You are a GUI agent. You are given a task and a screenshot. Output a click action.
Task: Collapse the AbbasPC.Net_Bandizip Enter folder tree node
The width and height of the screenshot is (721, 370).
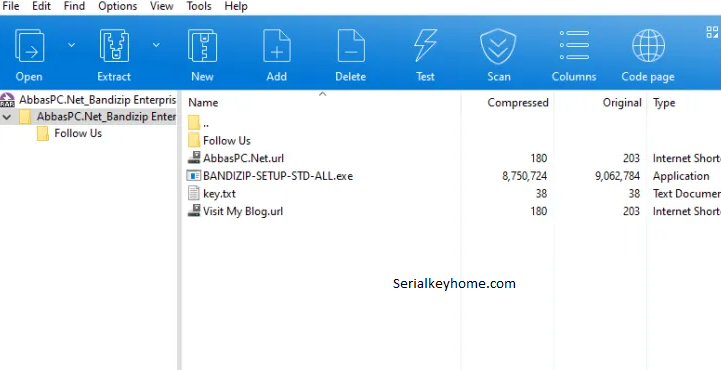point(6,117)
